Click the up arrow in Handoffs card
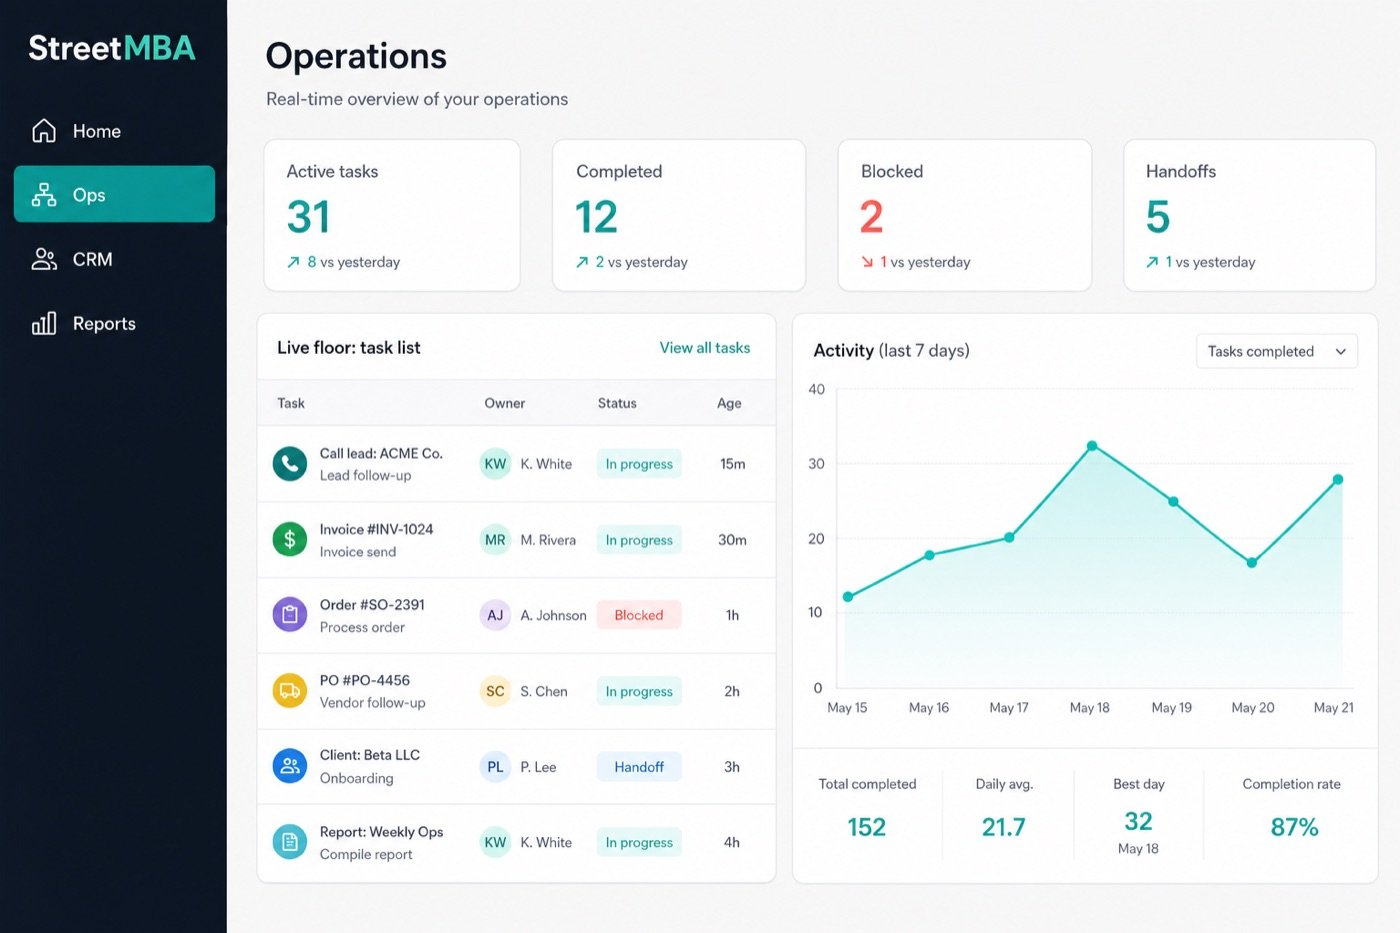The width and height of the screenshot is (1400, 933). pyautogui.click(x=1152, y=262)
